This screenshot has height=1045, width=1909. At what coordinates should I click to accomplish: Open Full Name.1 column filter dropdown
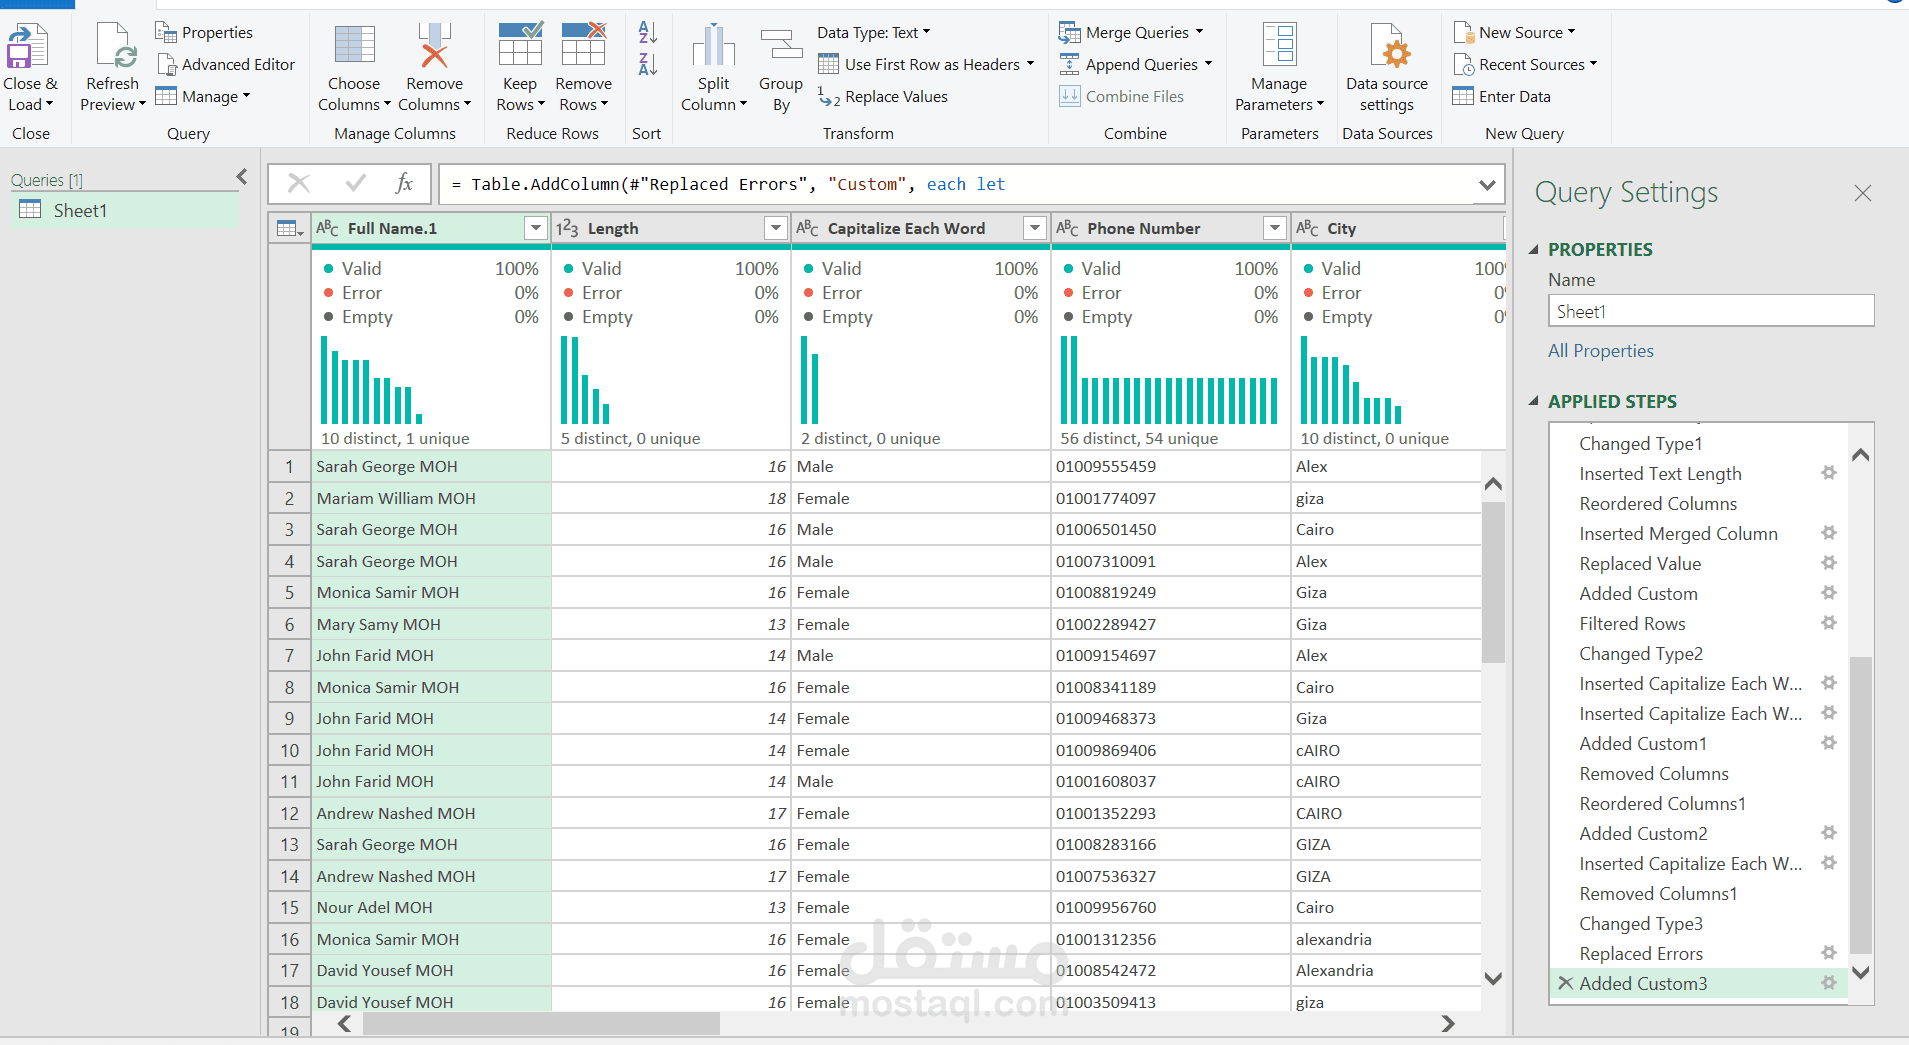coord(536,228)
